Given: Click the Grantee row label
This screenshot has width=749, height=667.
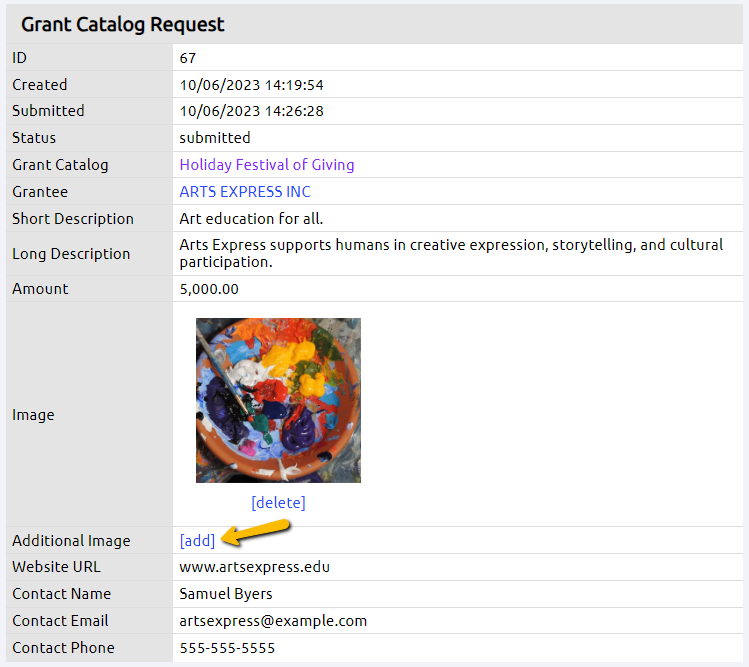Looking at the screenshot, I should click(x=40, y=192).
